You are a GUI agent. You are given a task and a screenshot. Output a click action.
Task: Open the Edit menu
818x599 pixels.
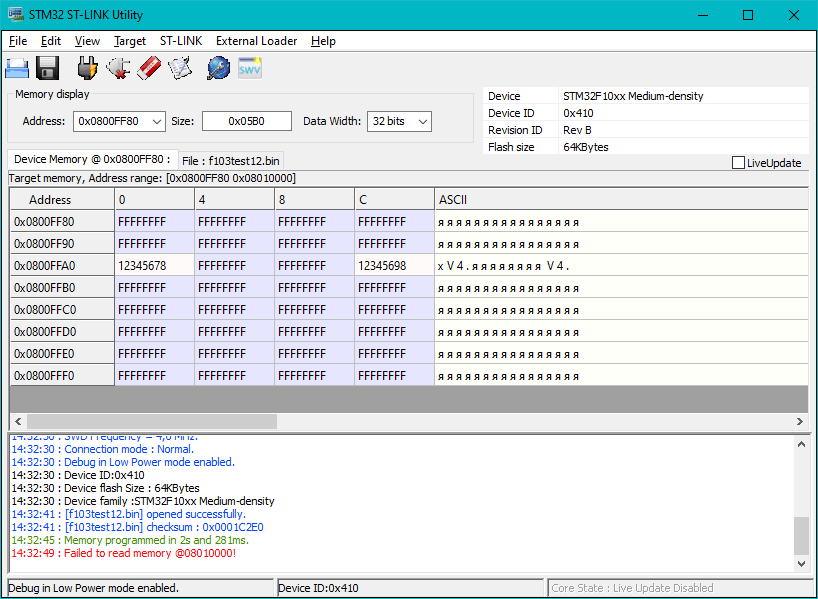click(51, 41)
